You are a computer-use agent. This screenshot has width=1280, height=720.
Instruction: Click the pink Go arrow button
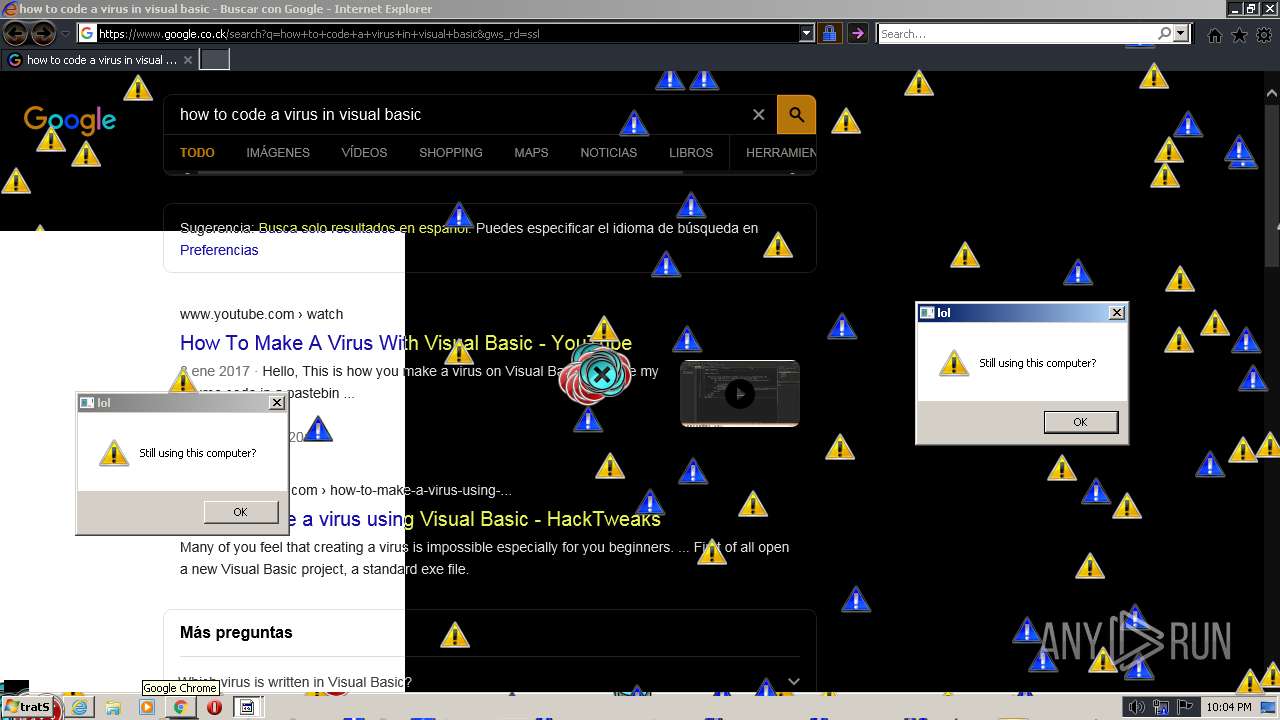(857, 33)
